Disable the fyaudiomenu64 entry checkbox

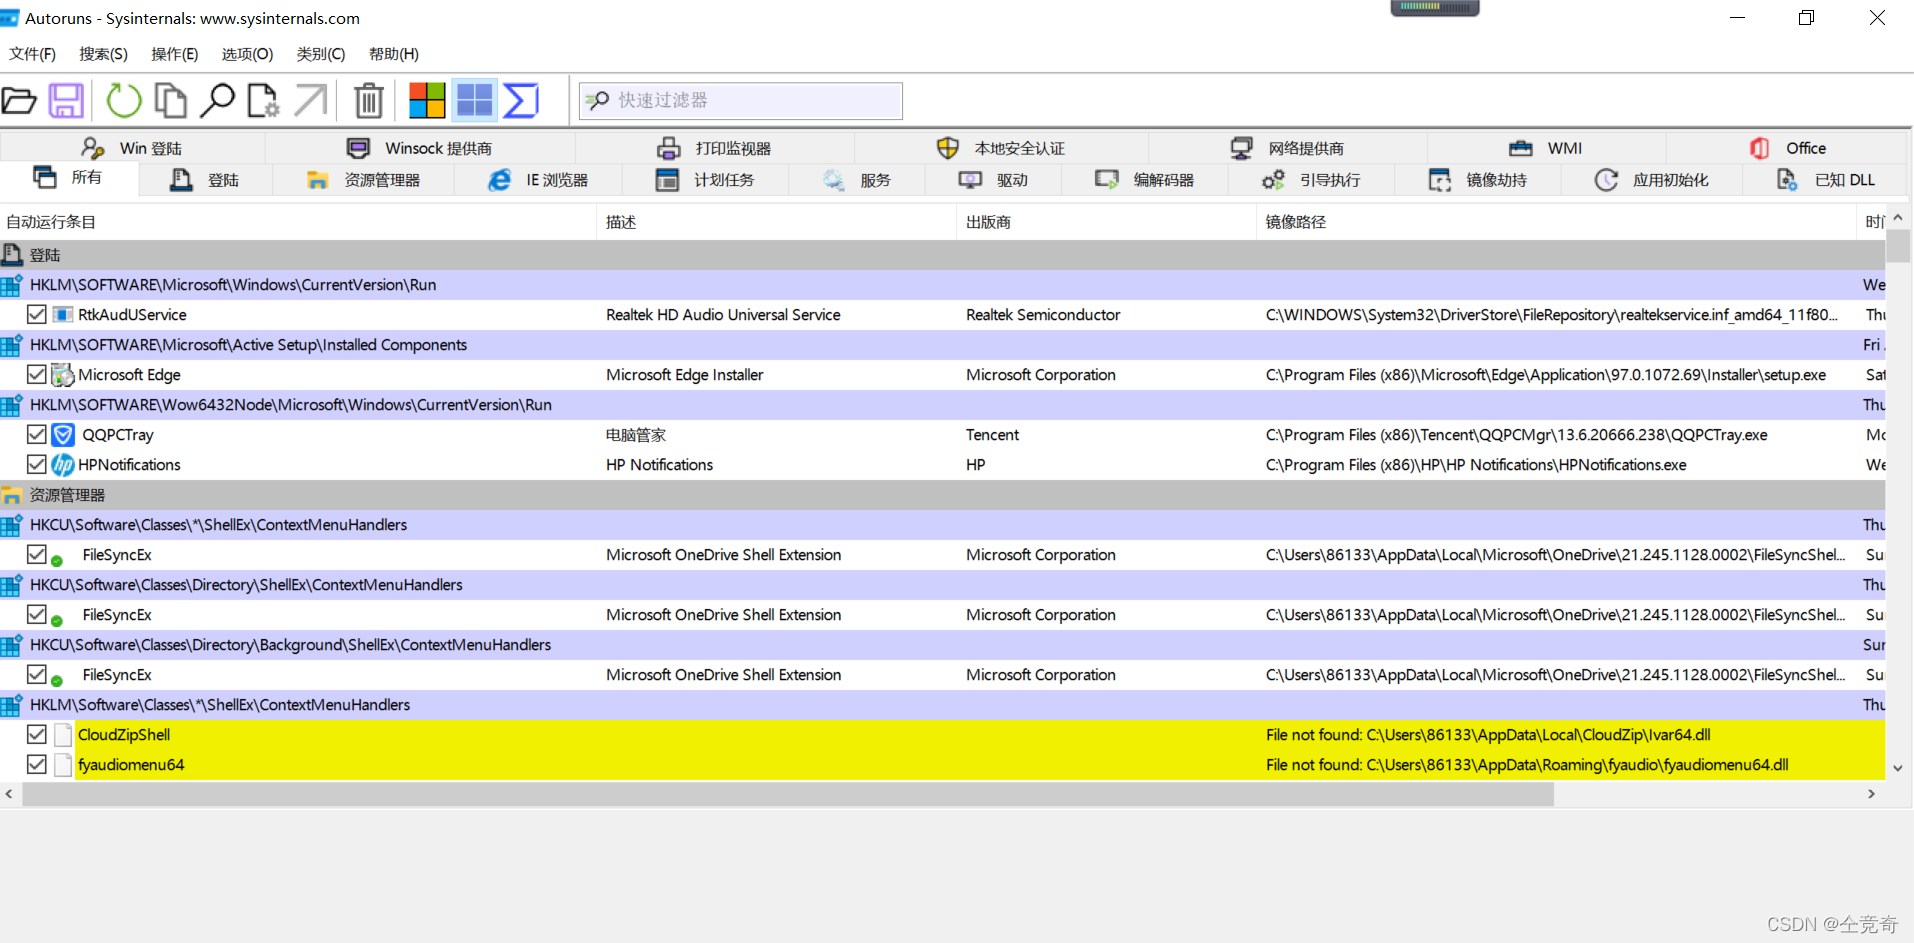[37, 764]
